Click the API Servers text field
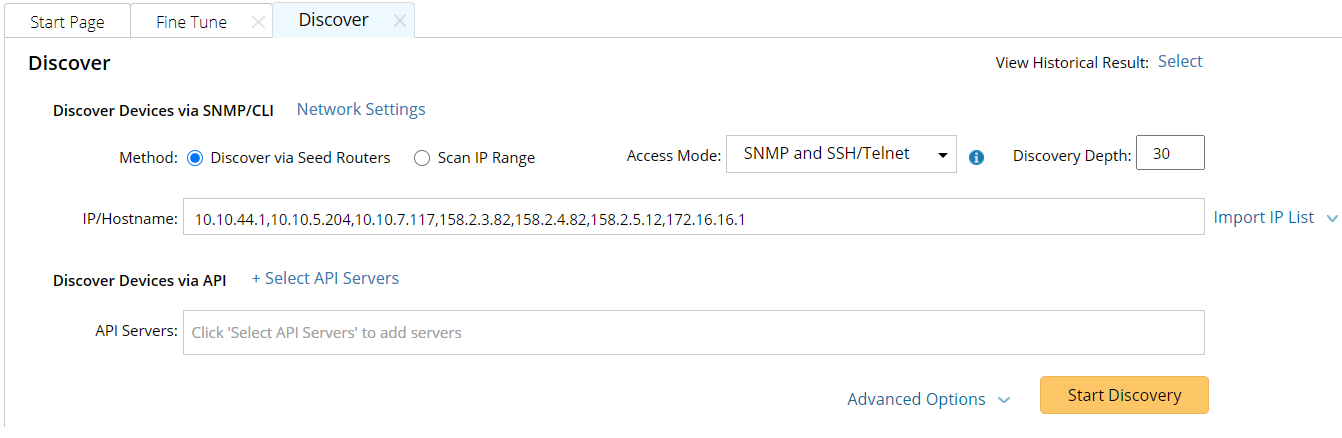The image size is (1342, 438). click(693, 332)
